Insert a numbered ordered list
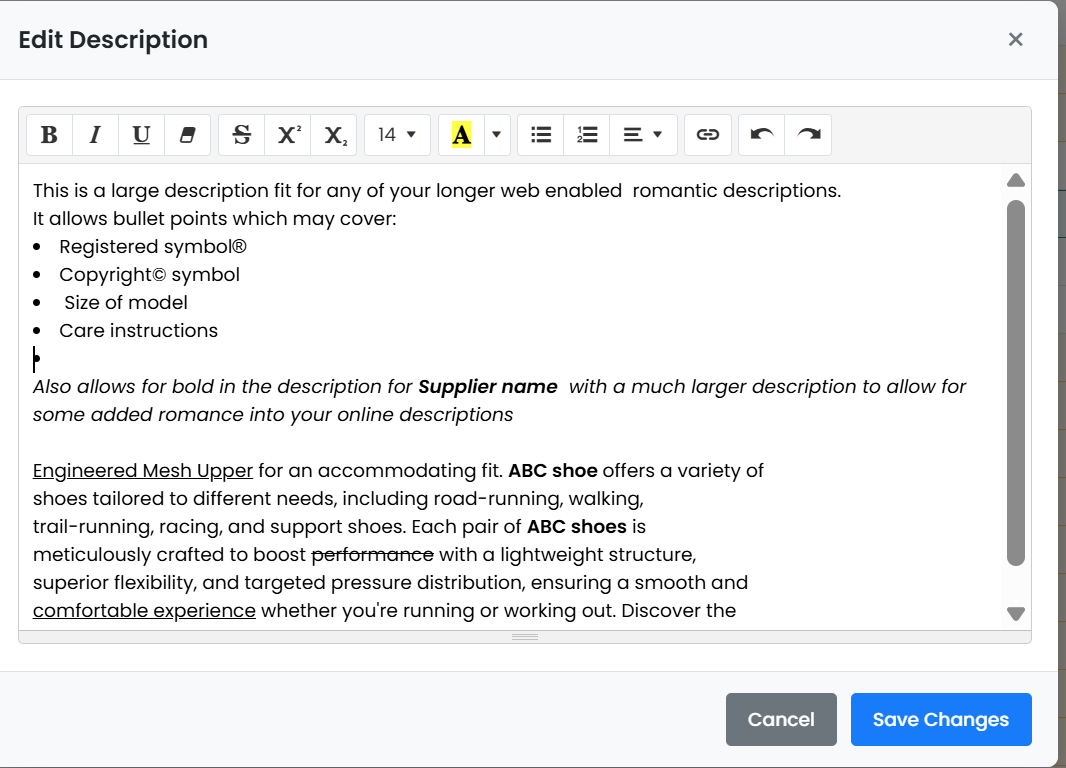 tap(587, 135)
